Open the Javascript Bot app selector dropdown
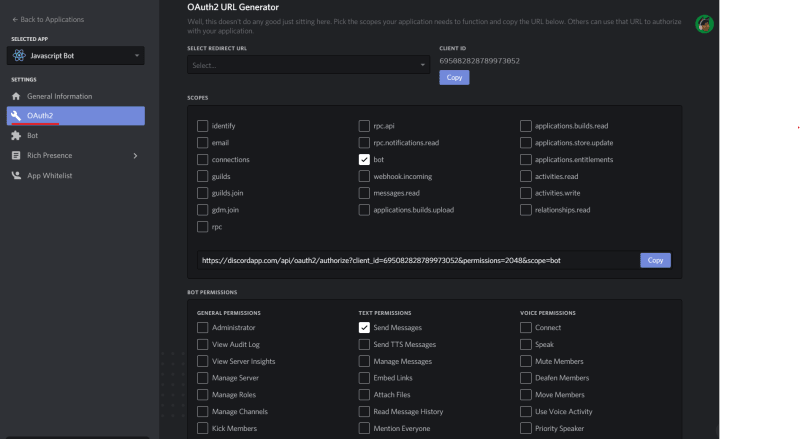Viewport: 800px width, 439px height. point(76,56)
